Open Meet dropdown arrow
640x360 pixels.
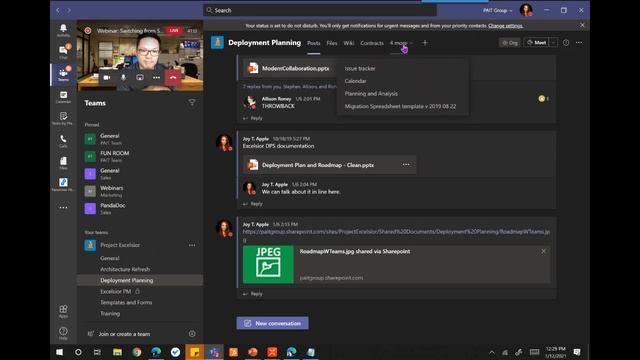click(553, 42)
